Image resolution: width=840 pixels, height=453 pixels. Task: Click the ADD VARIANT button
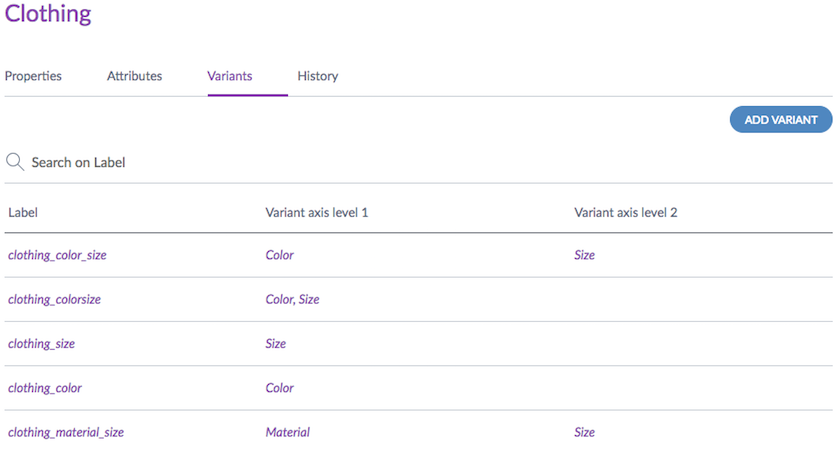pyautogui.click(x=781, y=120)
